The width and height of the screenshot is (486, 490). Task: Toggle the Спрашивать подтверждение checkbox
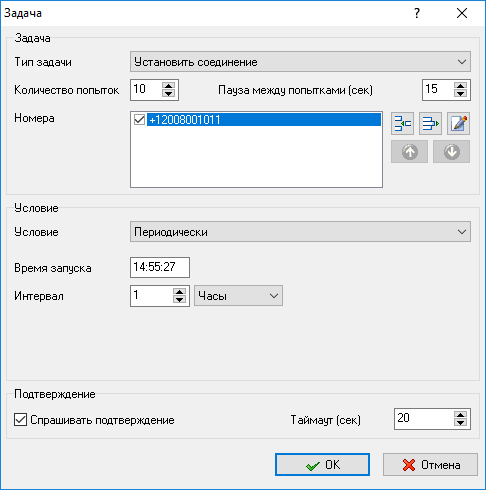click(x=20, y=420)
